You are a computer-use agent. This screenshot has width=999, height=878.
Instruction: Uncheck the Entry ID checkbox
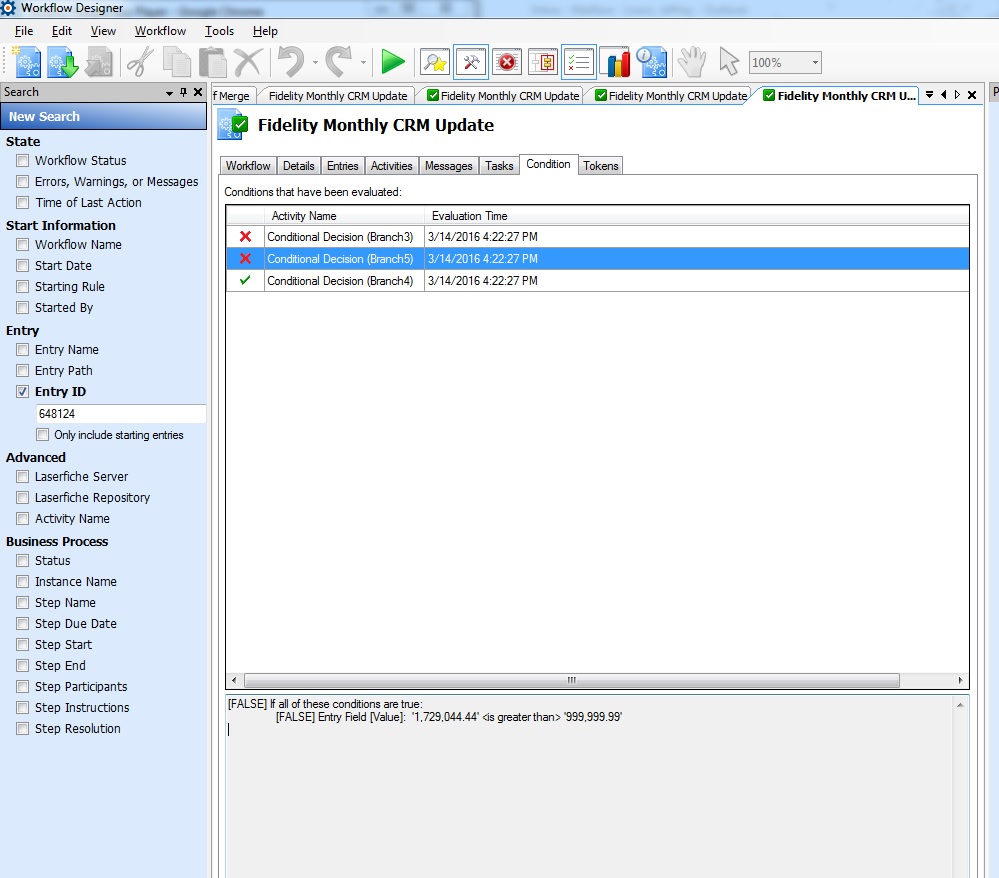coord(23,392)
